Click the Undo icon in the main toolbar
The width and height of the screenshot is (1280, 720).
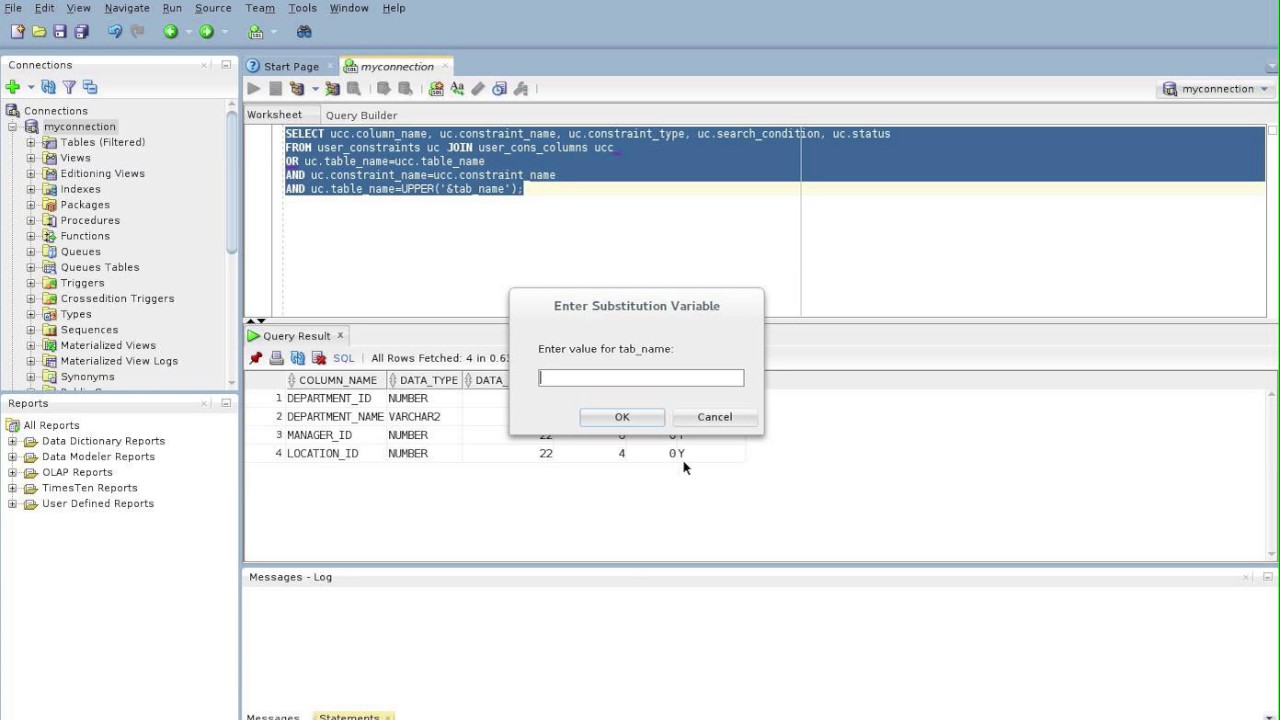click(x=113, y=31)
